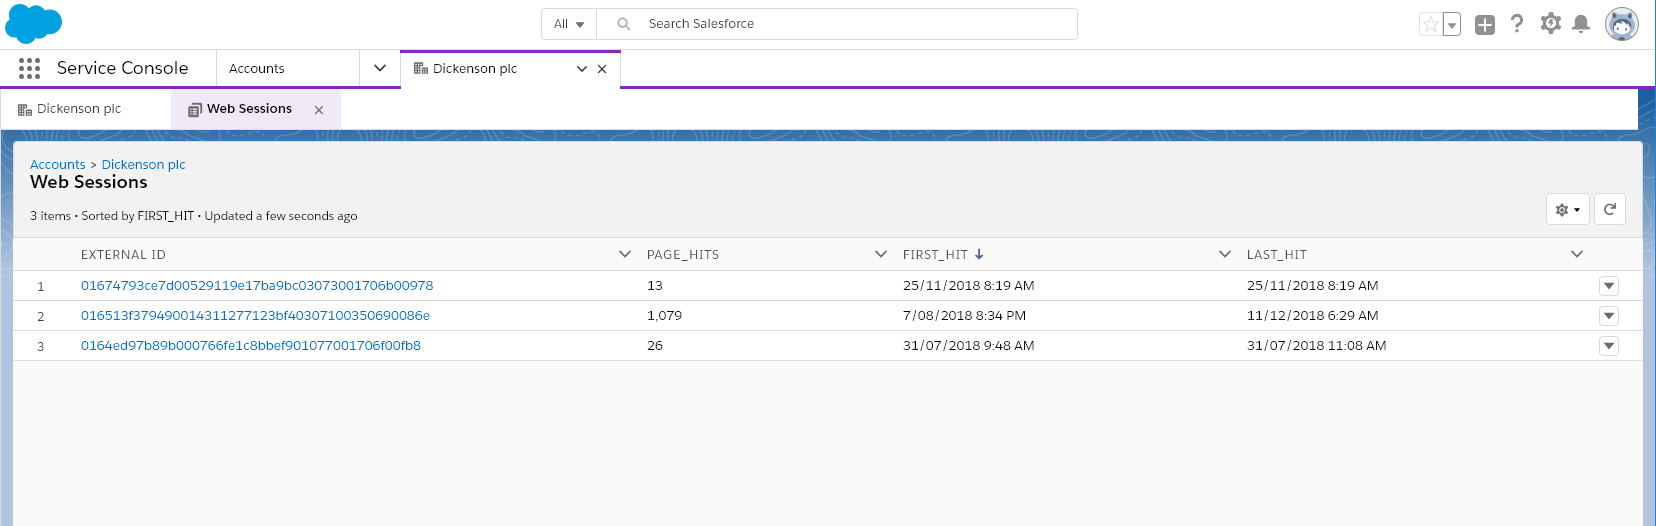Click the 1,079 page hits cell
This screenshot has height=526, width=1656.
[x=664, y=315]
